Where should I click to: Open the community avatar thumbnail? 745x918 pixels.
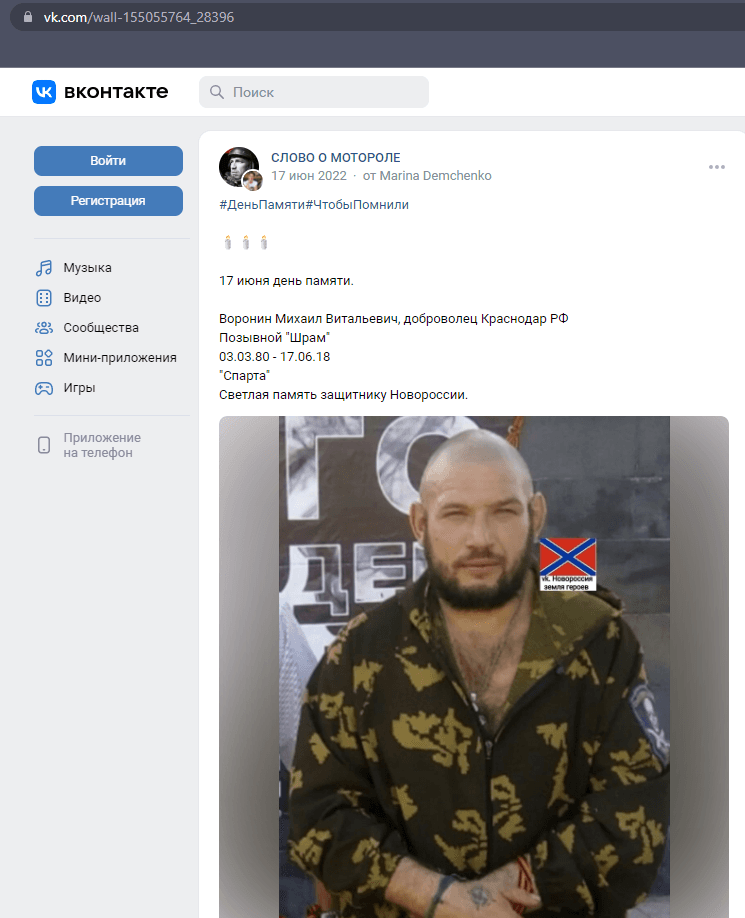click(239, 167)
